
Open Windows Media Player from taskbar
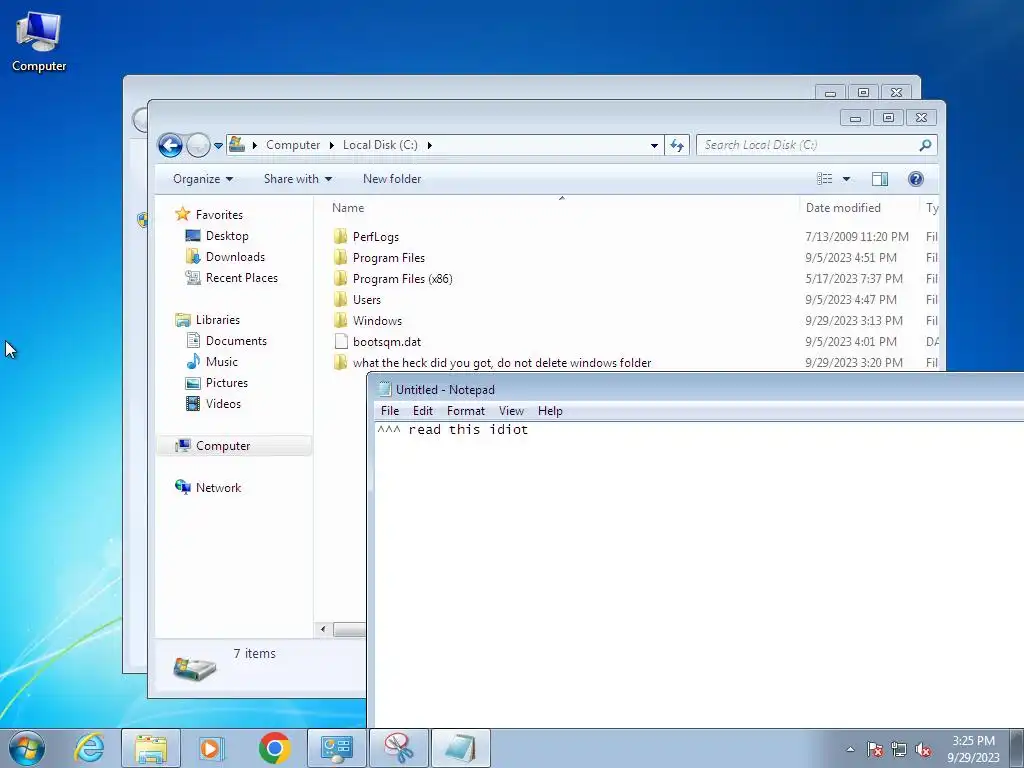tap(211, 748)
